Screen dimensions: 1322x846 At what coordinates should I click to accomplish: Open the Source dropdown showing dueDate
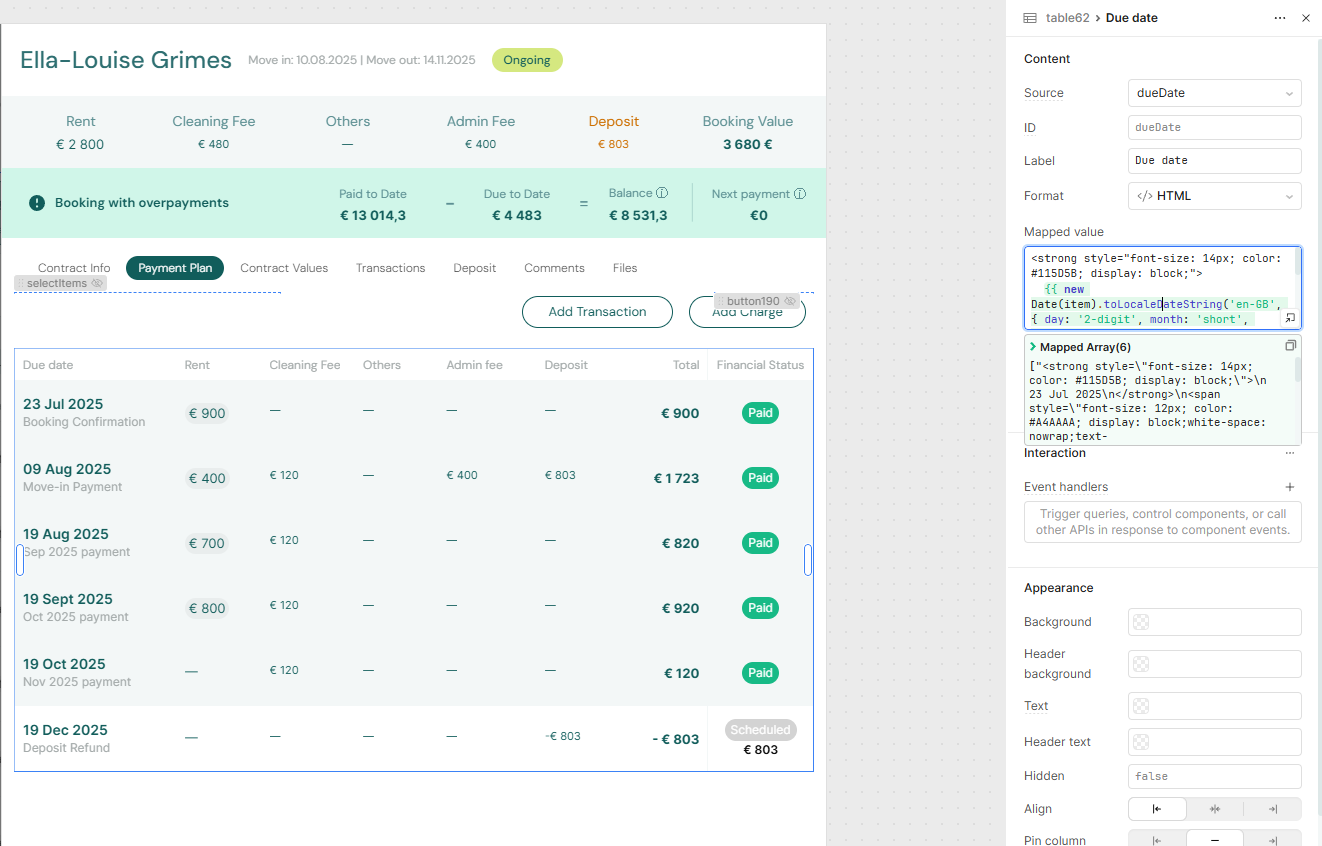click(1214, 92)
